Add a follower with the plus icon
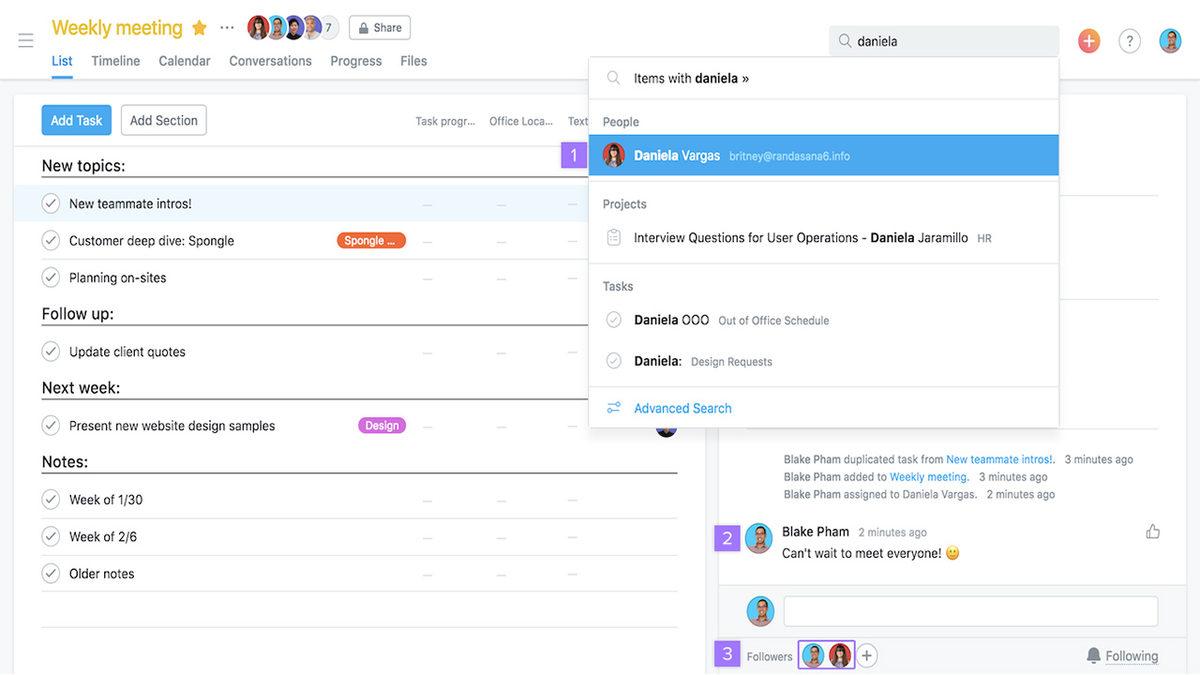The height and width of the screenshot is (675, 1200). pyautogui.click(x=867, y=656)
